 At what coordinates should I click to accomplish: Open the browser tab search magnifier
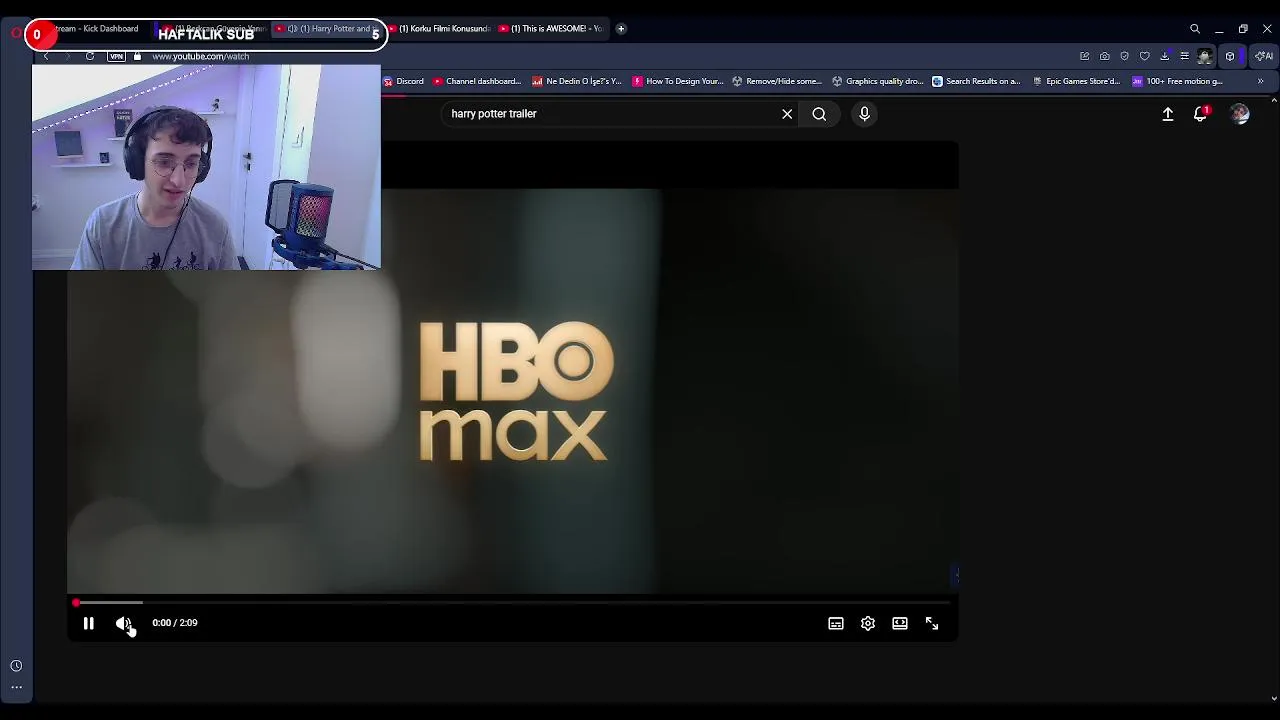[x=1195, y=29]
